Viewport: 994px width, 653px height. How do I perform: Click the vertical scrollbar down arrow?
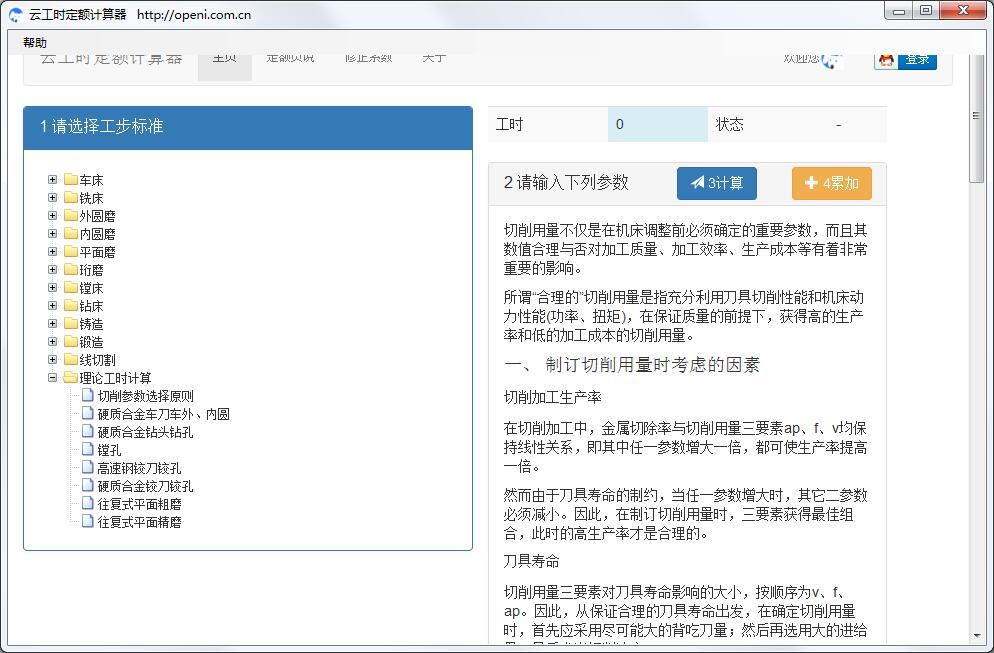977,635
